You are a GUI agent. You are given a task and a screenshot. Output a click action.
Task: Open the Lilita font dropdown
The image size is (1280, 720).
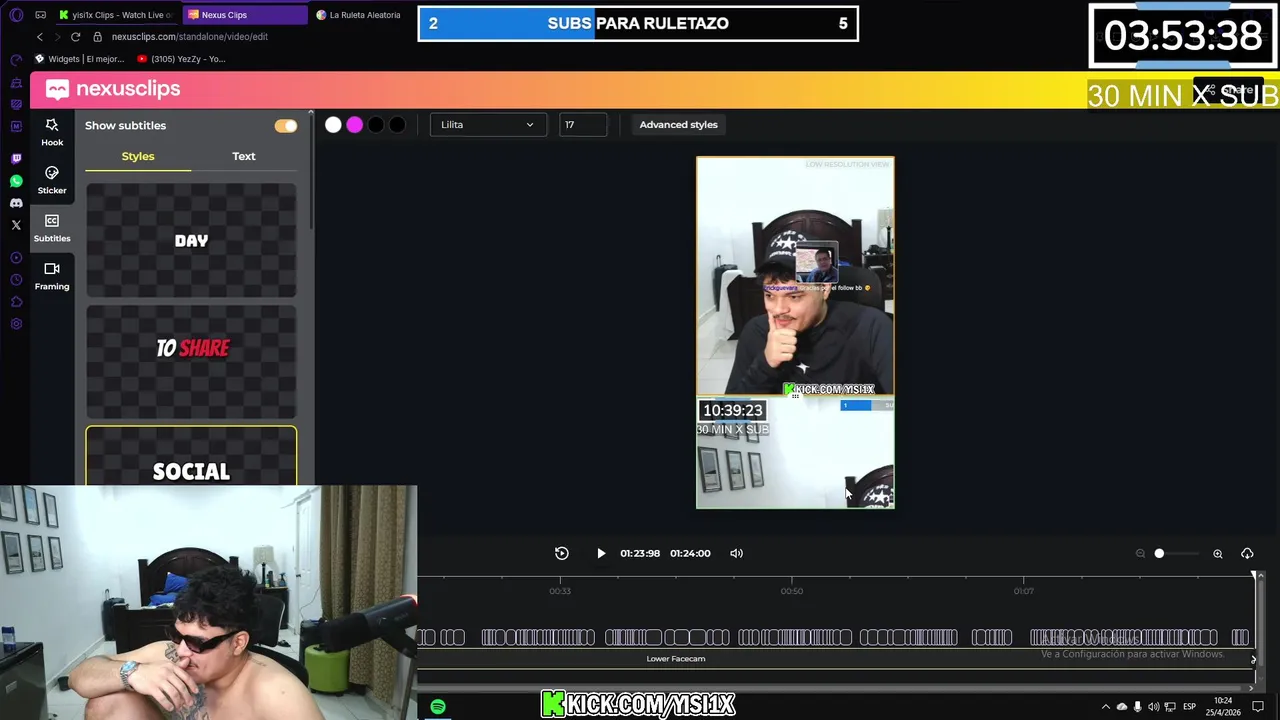(488, 125)
